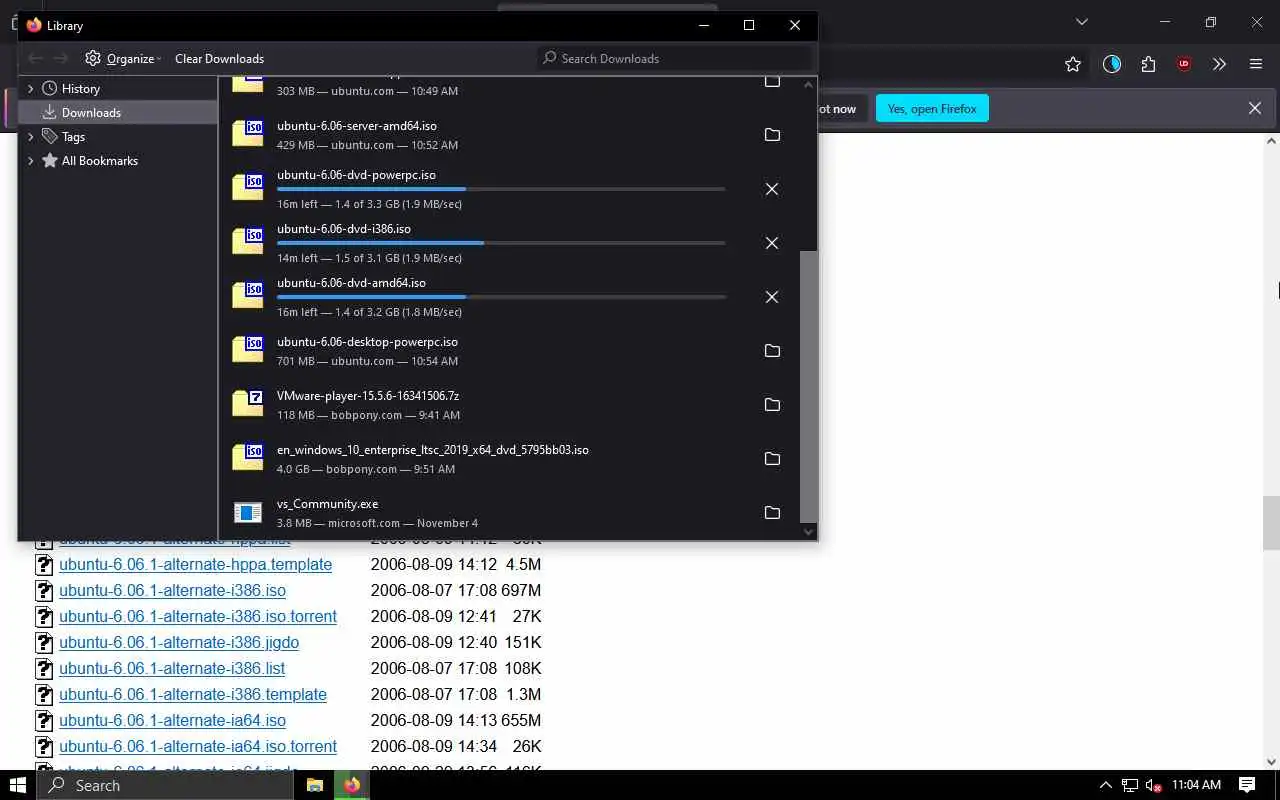Screen dimensions: 1280x800
Task: Click the ubuntu-6.06-desktop-powerpc.iso file icon
Action: click(x=247, y=349)
